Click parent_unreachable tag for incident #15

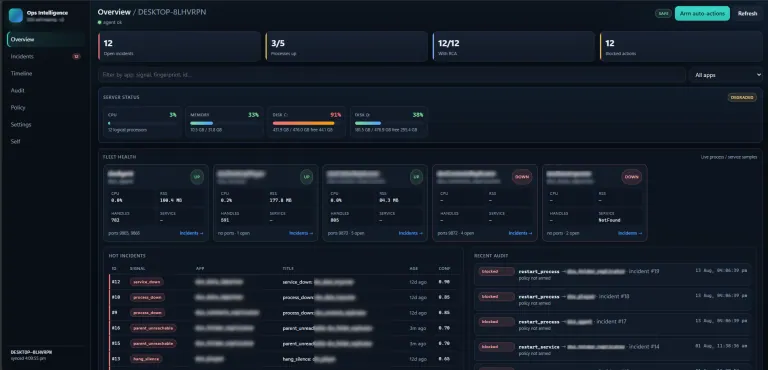(x=153, y=344)
